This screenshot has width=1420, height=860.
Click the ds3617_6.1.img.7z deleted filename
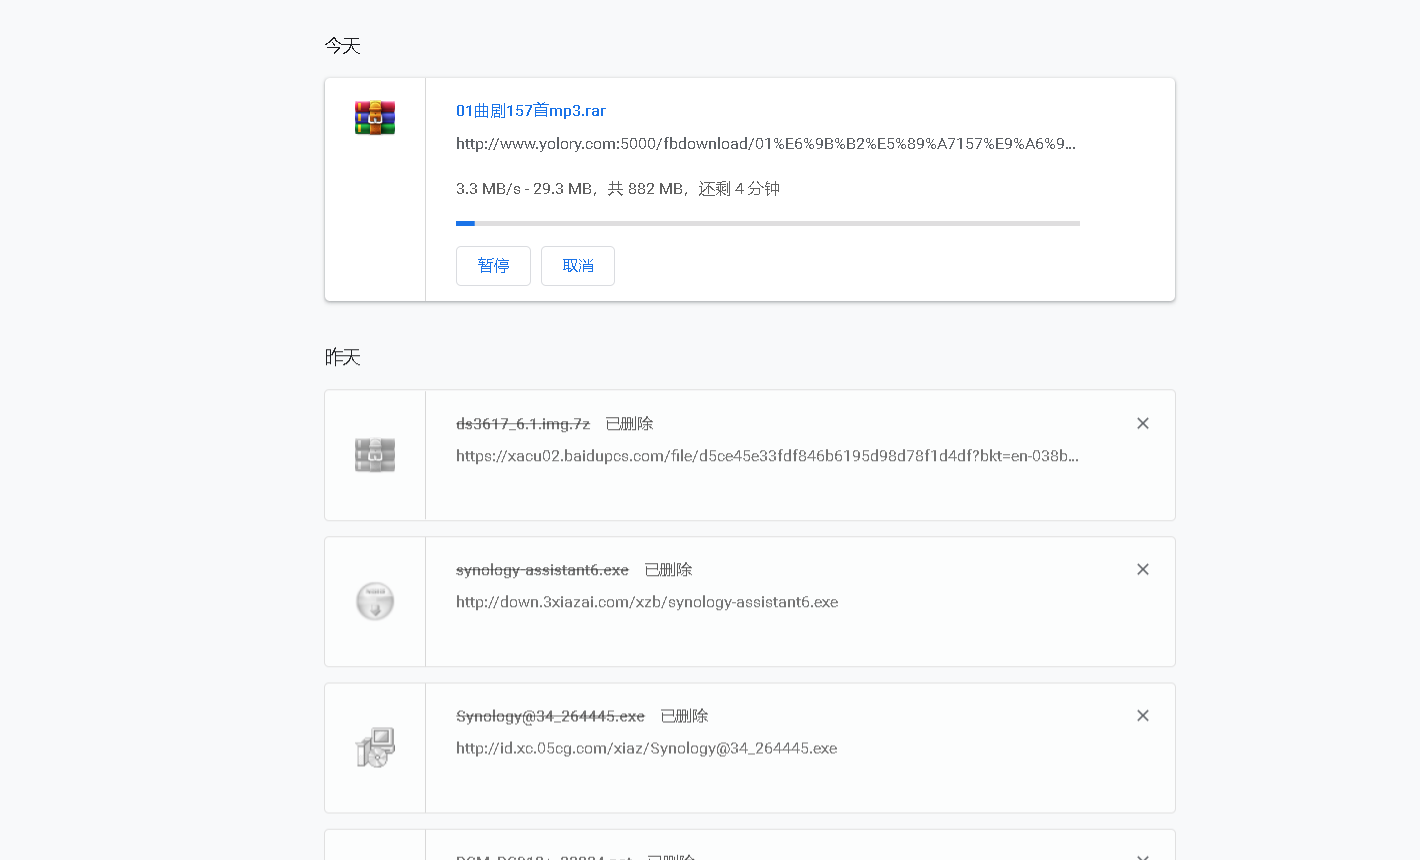[523, 424]
